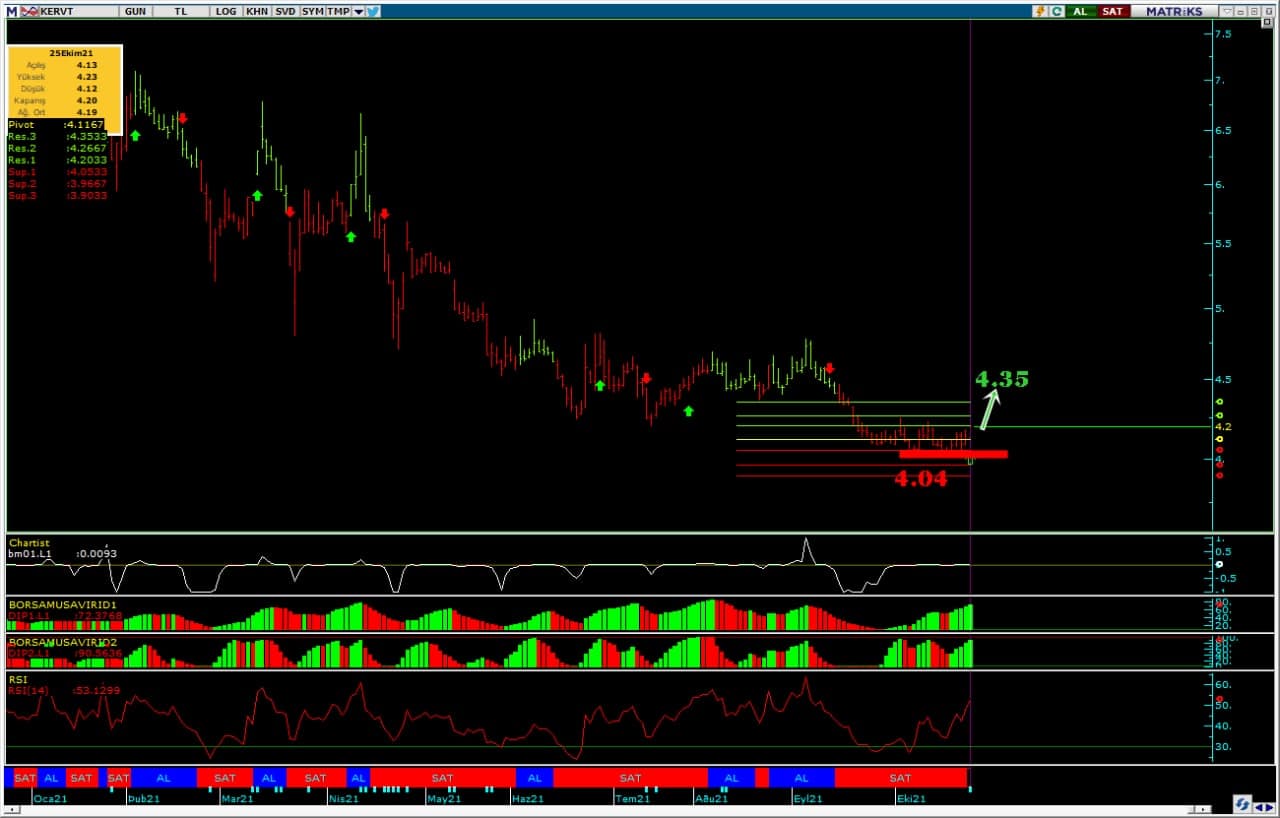Click the top yellow-green pivot circle near 4.35
The width and height of the screenshot is (1280, 818).
click(1219, 402)
